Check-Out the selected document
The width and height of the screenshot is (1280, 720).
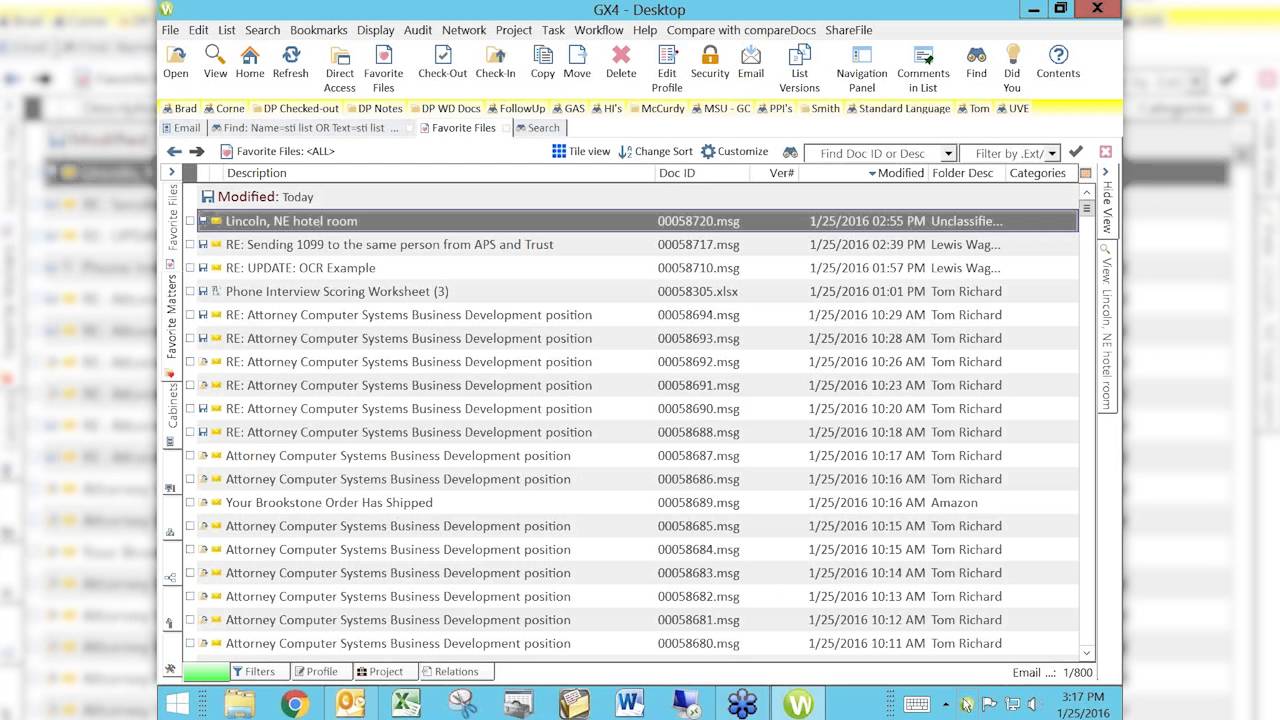coord(442,62)
